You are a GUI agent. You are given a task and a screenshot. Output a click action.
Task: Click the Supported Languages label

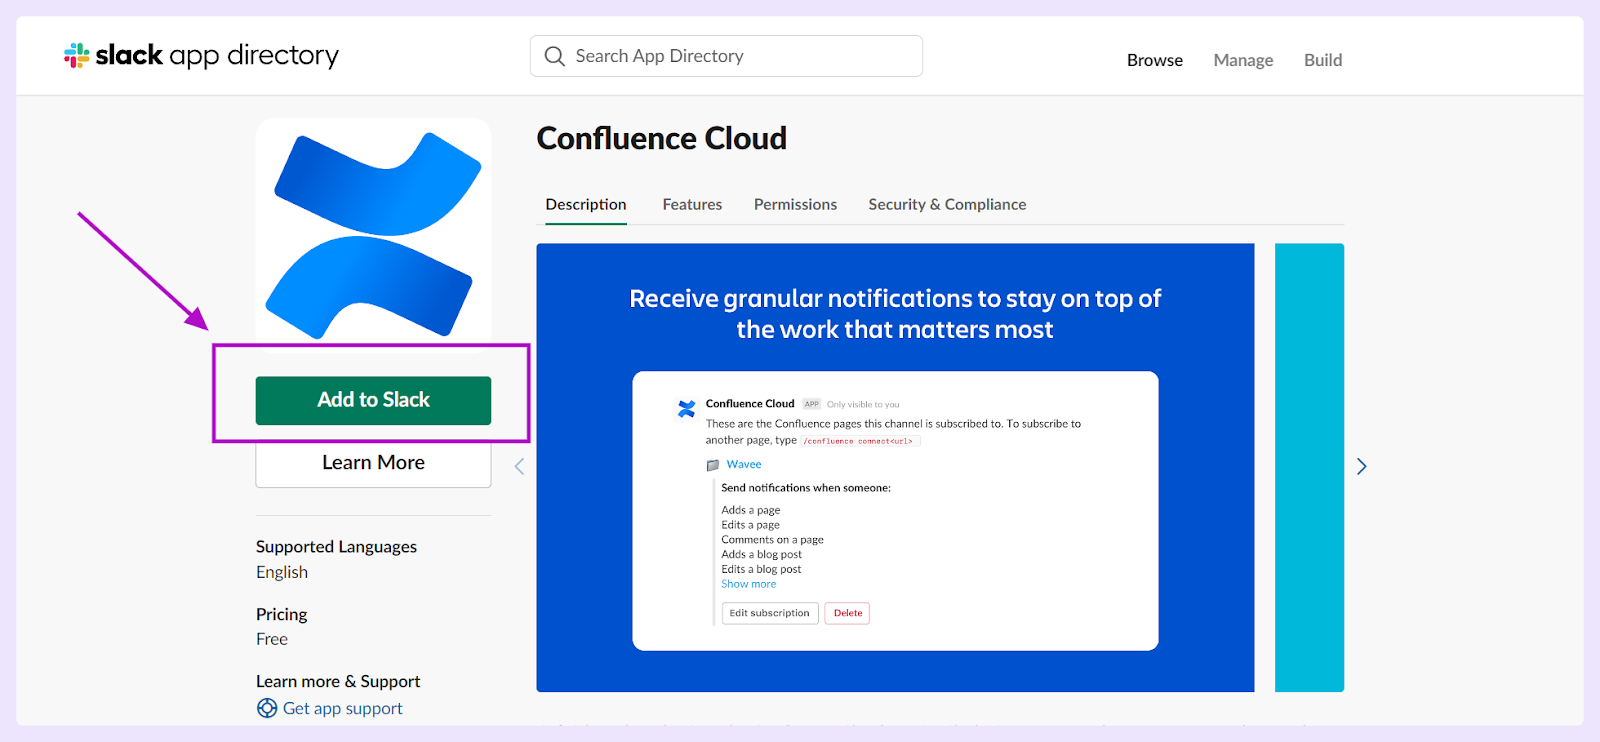336,547
